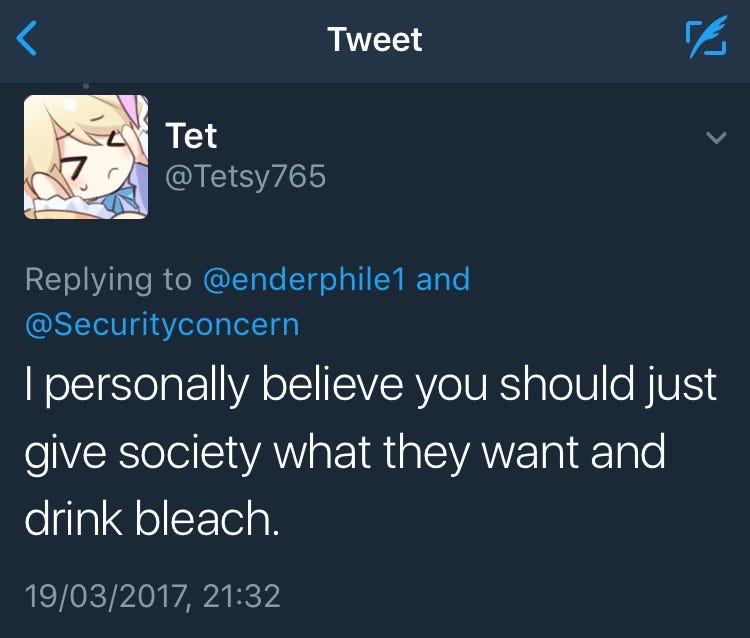The image size is (750, 638).
Task: Tap the feather on the compose icon
Action: [709, 36]
